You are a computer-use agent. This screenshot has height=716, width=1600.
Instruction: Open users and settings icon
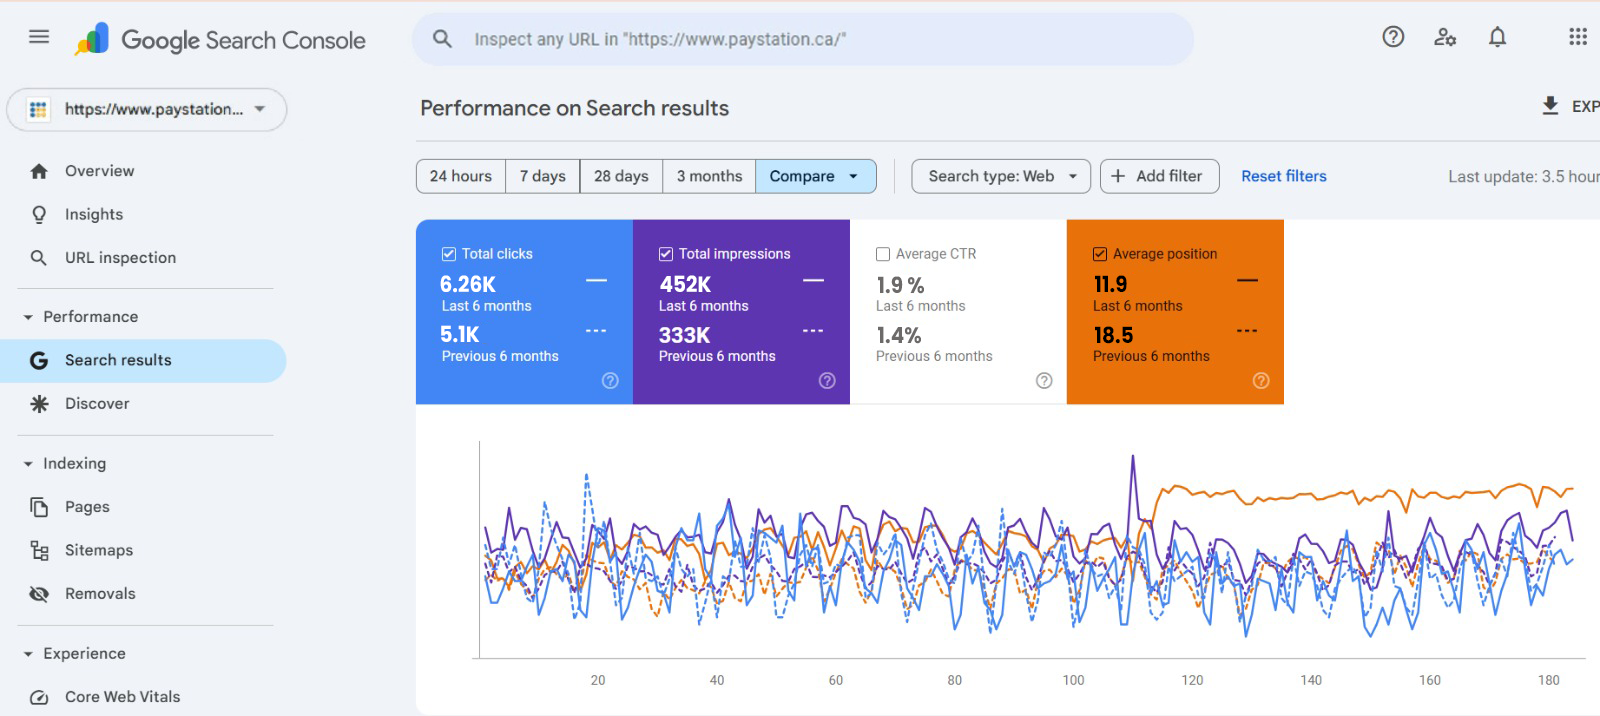point(1445,37)
